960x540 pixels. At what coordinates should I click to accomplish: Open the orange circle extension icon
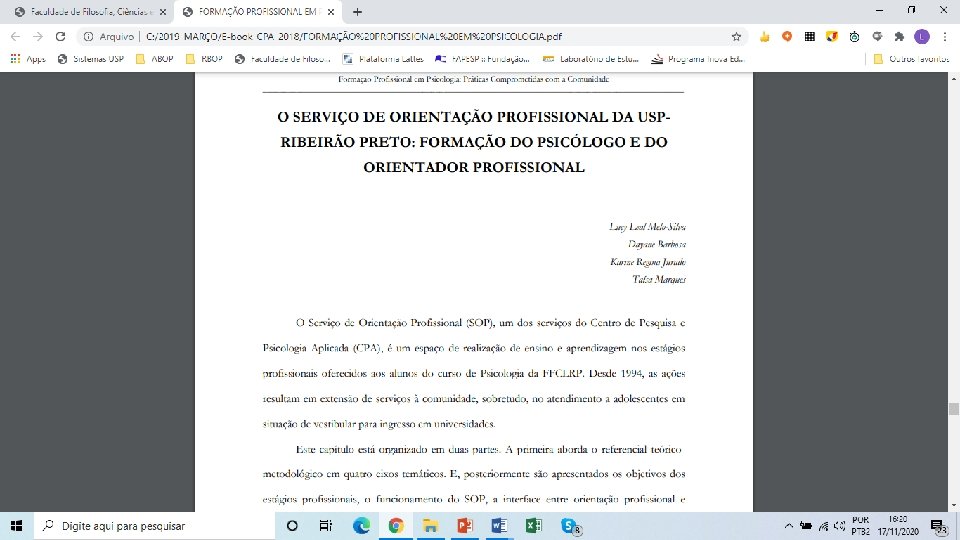click(787, 37)
